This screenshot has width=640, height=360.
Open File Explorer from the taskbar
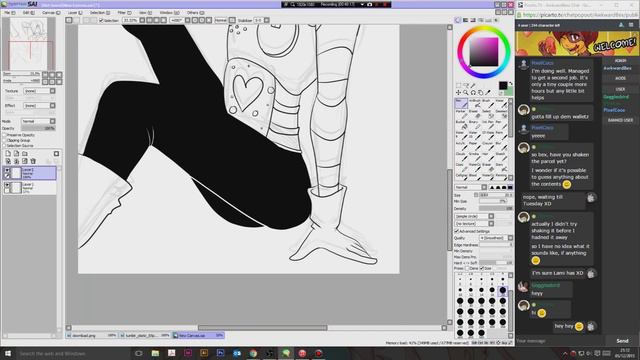pos(155,353)
